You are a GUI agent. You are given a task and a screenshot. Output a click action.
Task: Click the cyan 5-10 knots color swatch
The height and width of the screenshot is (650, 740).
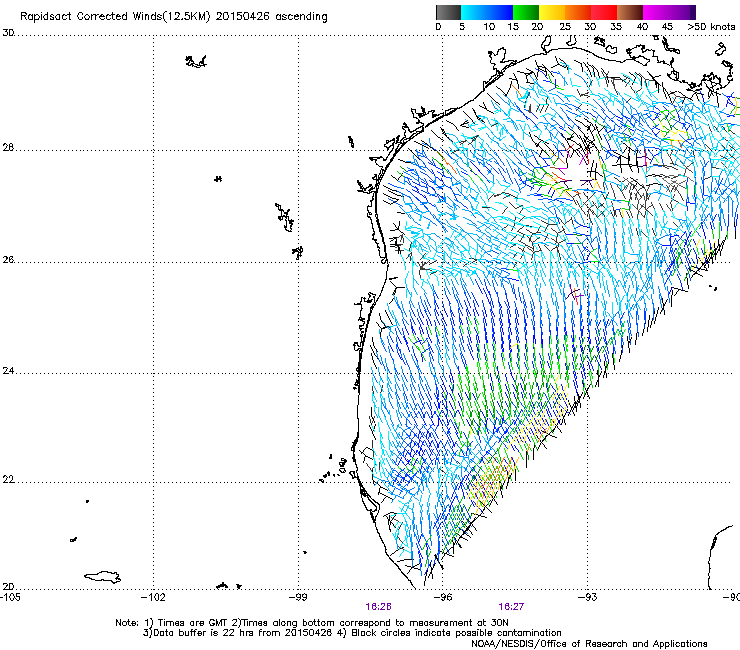pyautogui.click(x=474, y=12)
